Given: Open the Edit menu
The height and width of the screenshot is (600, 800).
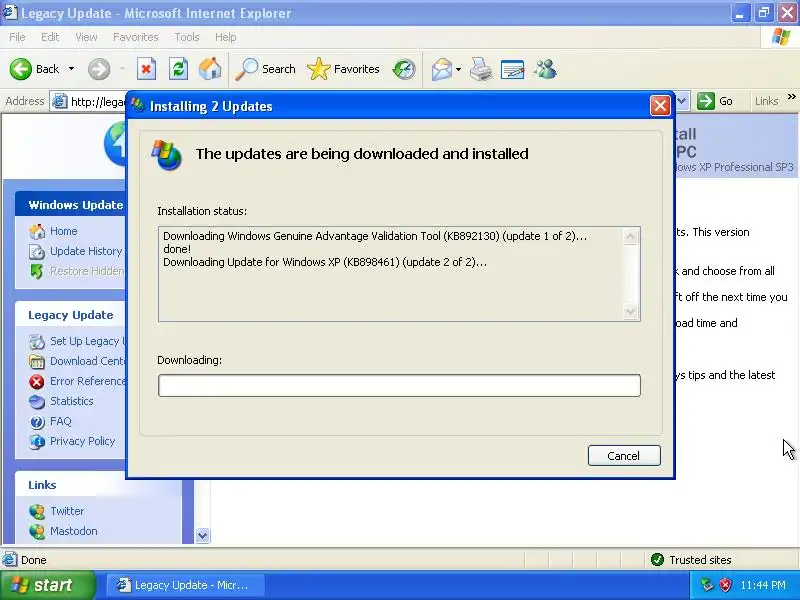Looking at the screenshot, I should point(49,37).
